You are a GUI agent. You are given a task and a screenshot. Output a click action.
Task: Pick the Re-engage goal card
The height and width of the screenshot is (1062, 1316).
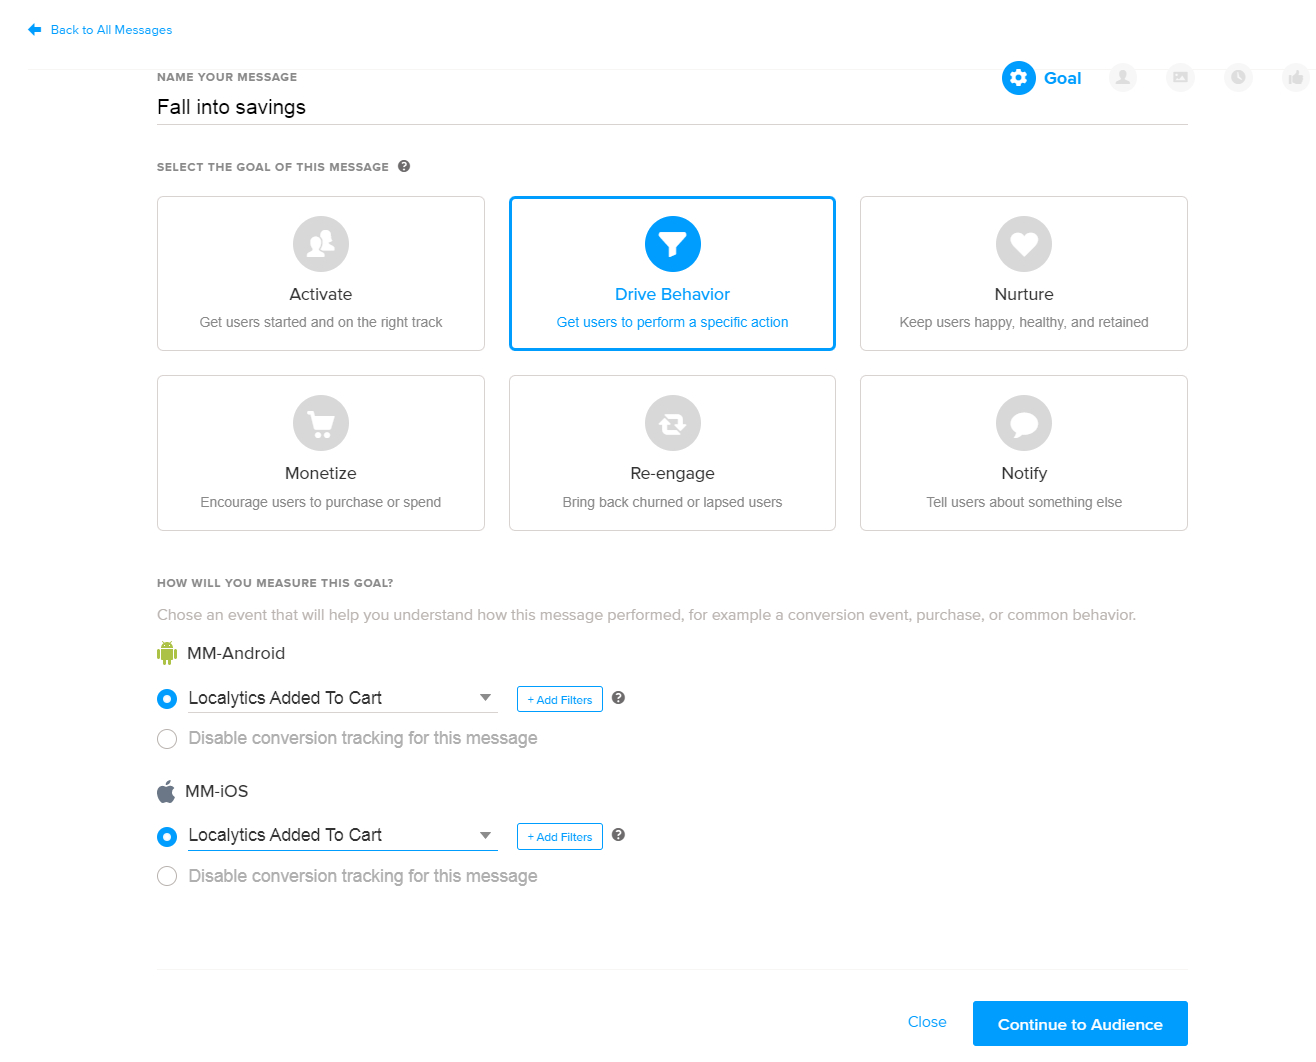tap(672, 453)
